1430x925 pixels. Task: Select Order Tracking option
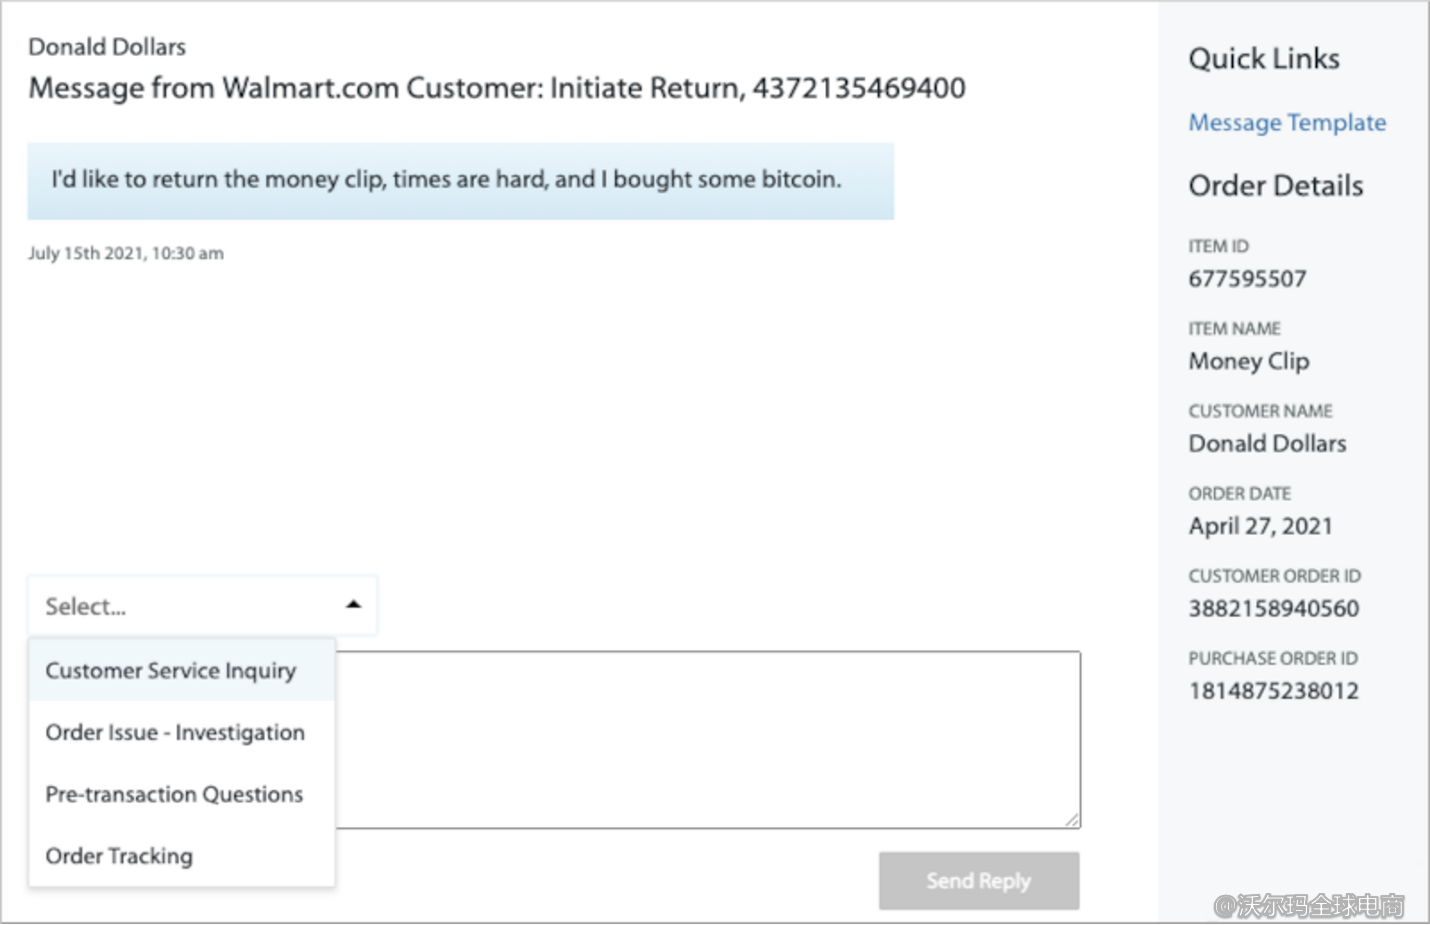point(182,856)
